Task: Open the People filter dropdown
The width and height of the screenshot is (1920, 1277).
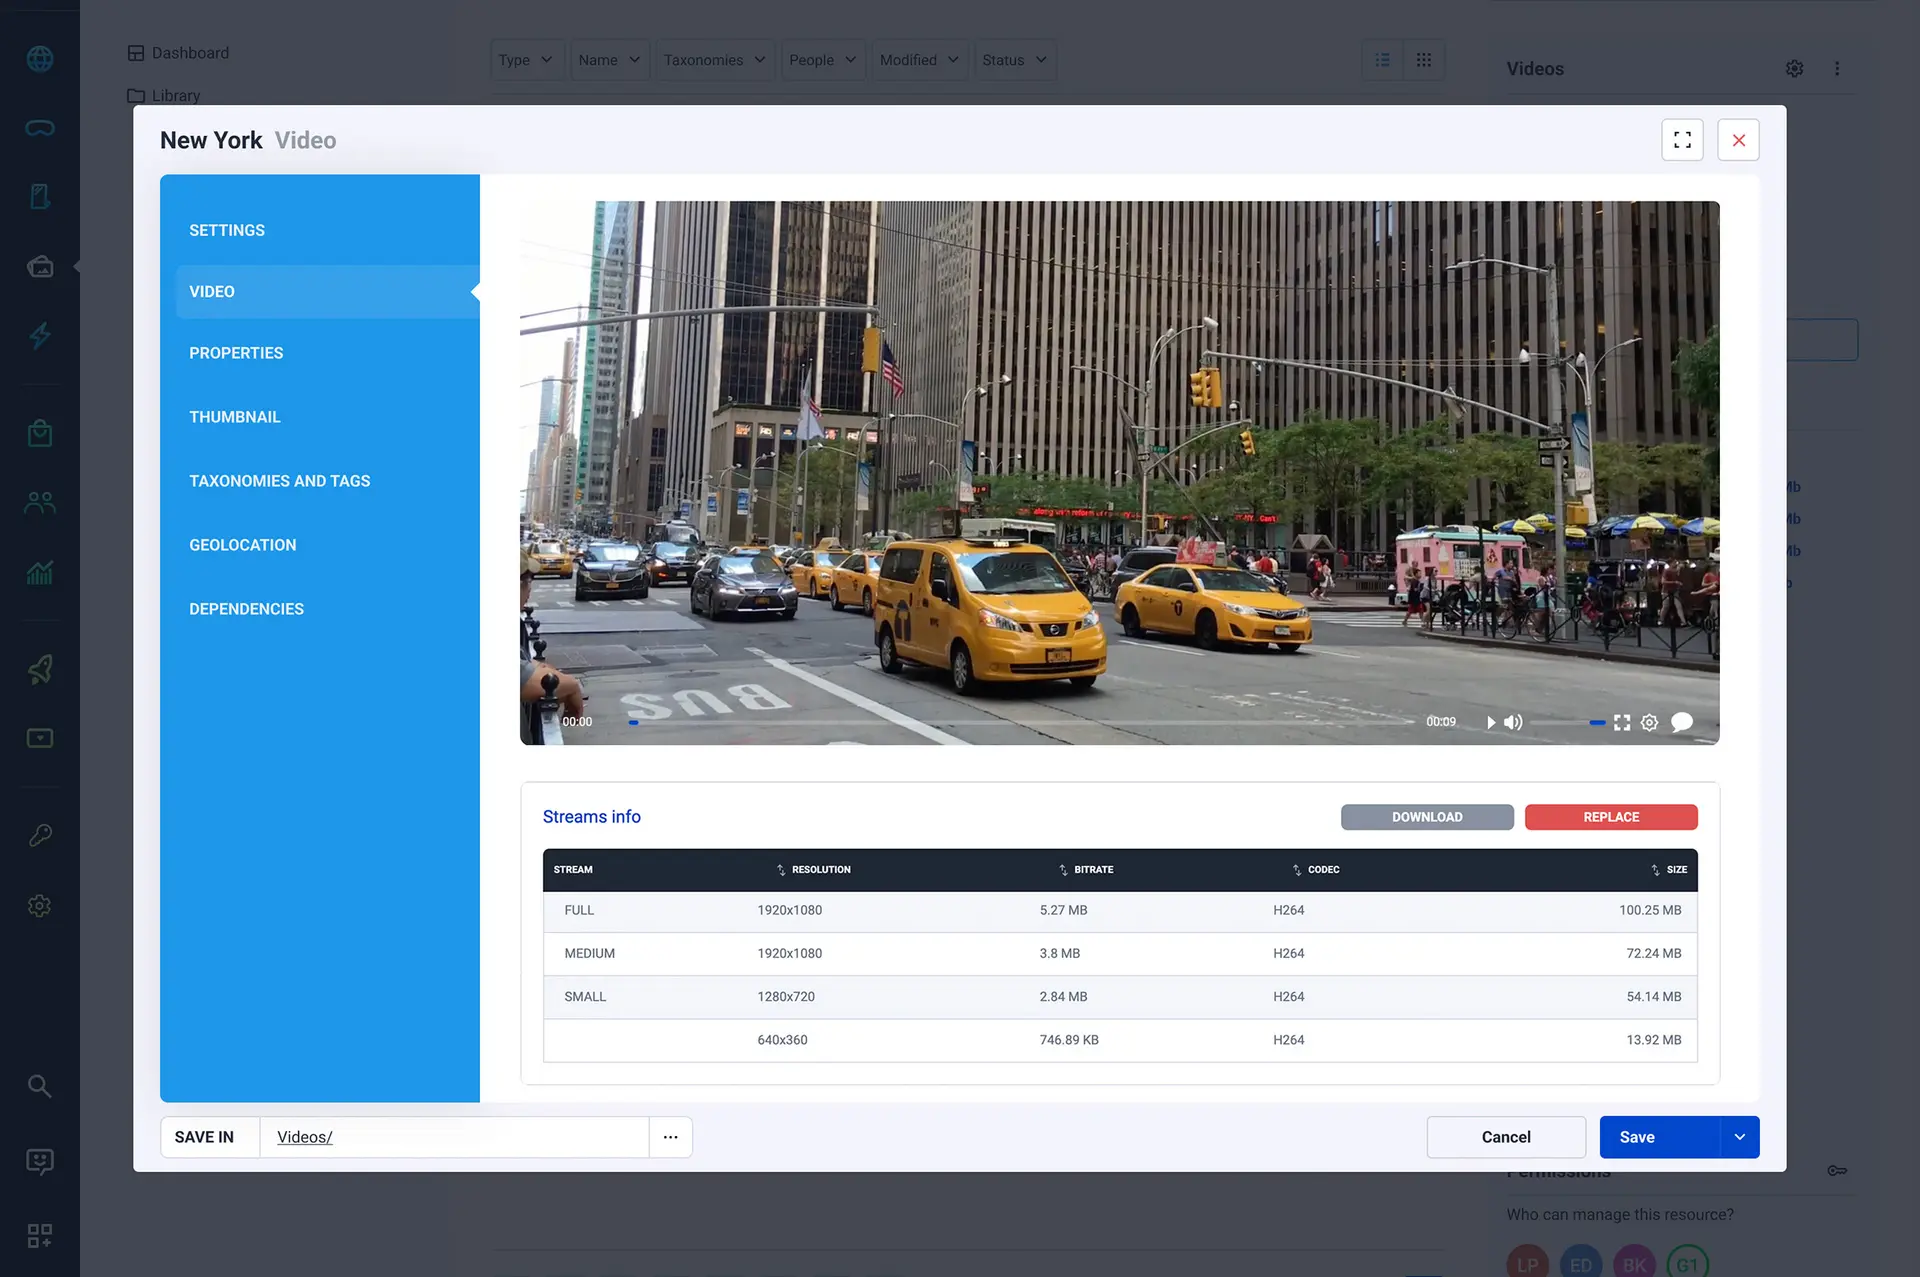Action: [x=823, y=60]
